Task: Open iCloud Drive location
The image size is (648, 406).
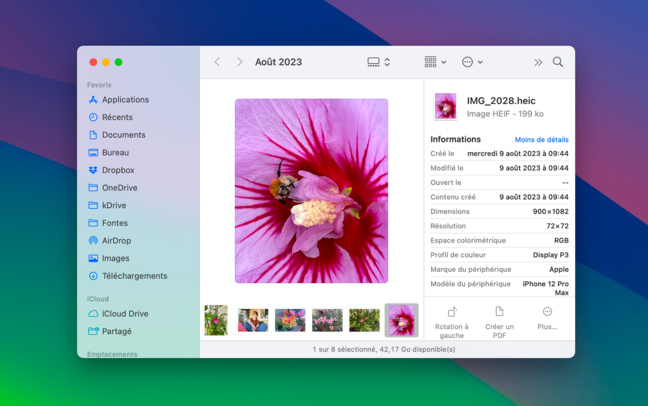Action: (x=124, y=314)
